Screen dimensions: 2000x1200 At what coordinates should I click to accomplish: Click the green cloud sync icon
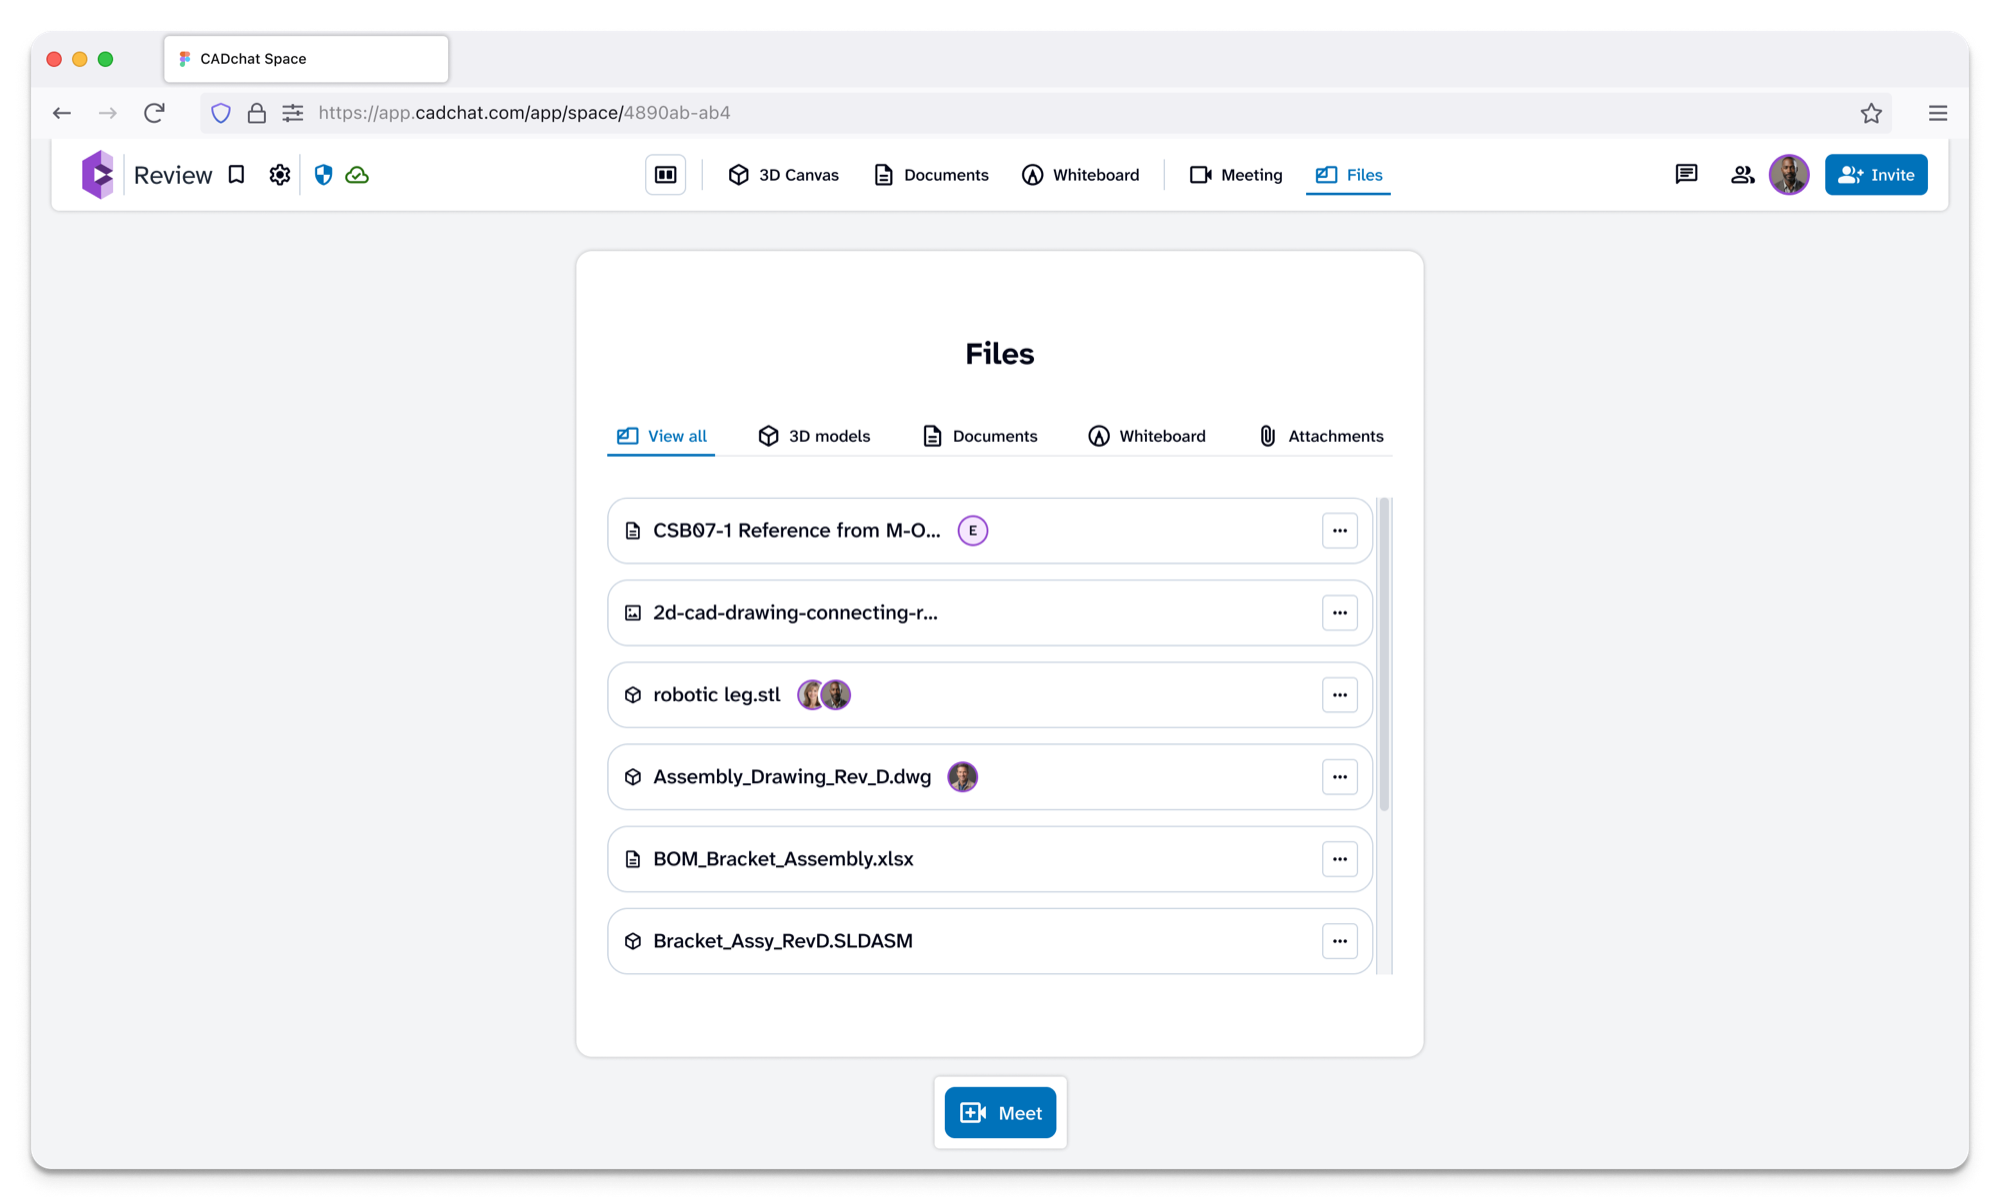point(357,175)
